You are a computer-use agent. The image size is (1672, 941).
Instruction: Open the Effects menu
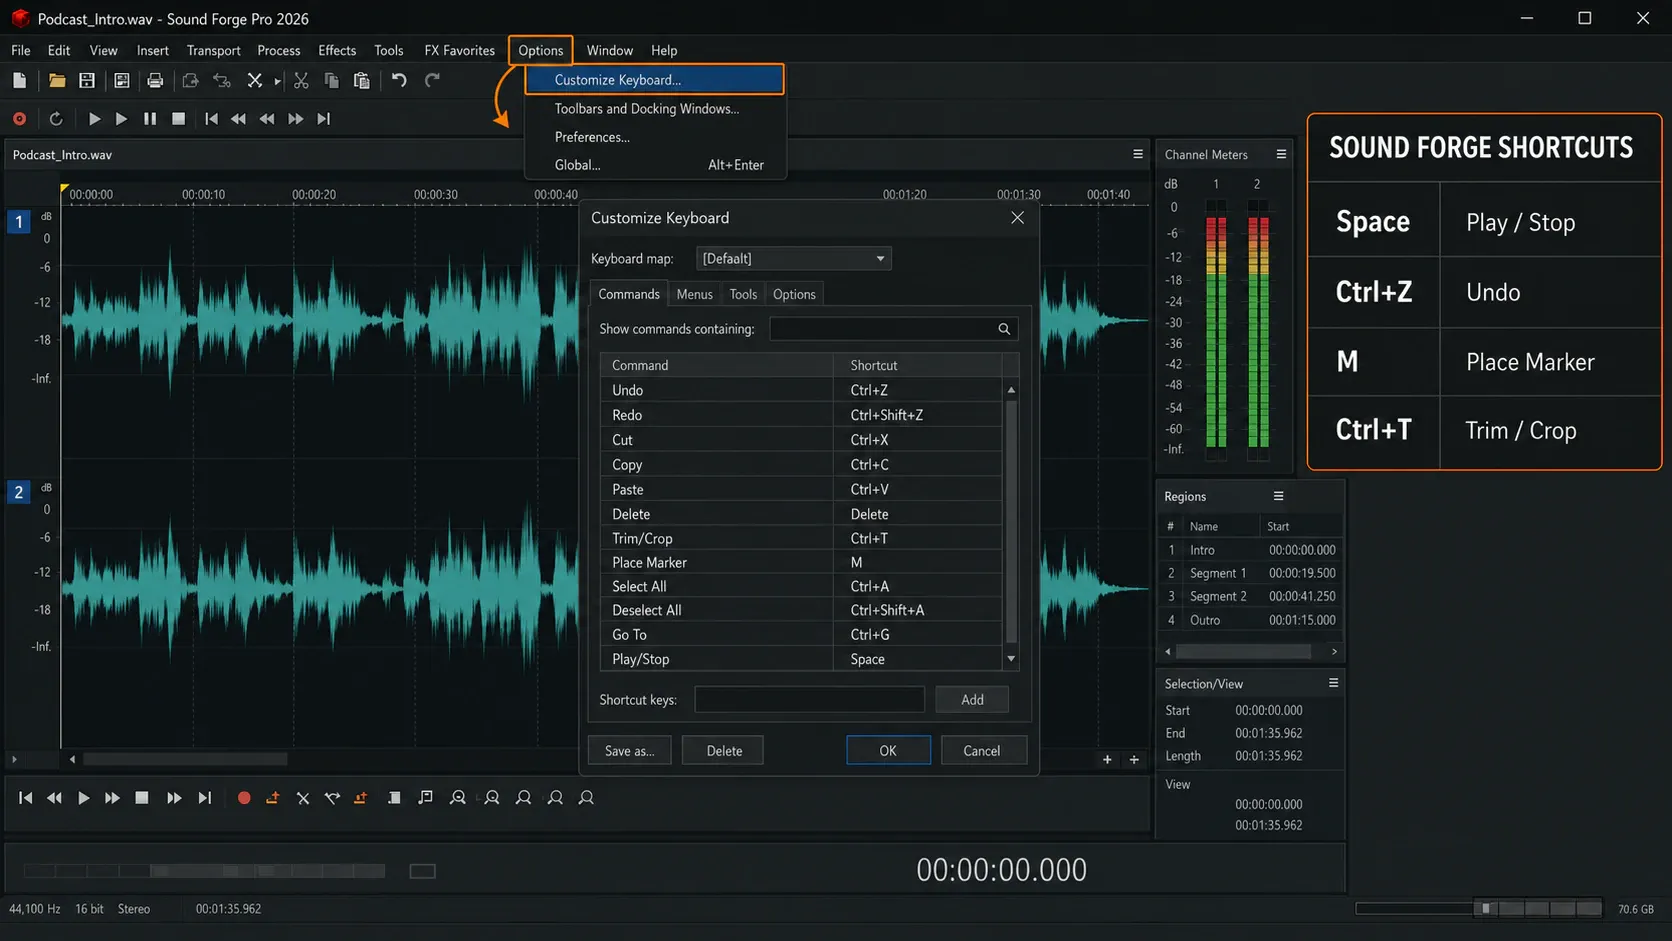(337, 50)
